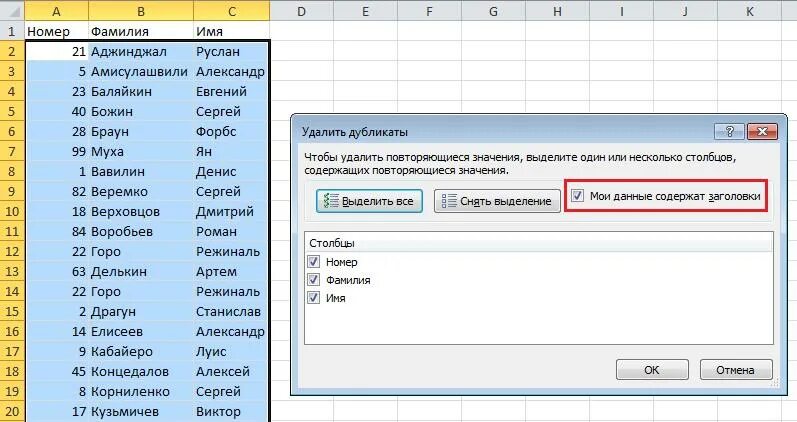Close the Удалить дубликаты dialog

[x=762, y=132]
